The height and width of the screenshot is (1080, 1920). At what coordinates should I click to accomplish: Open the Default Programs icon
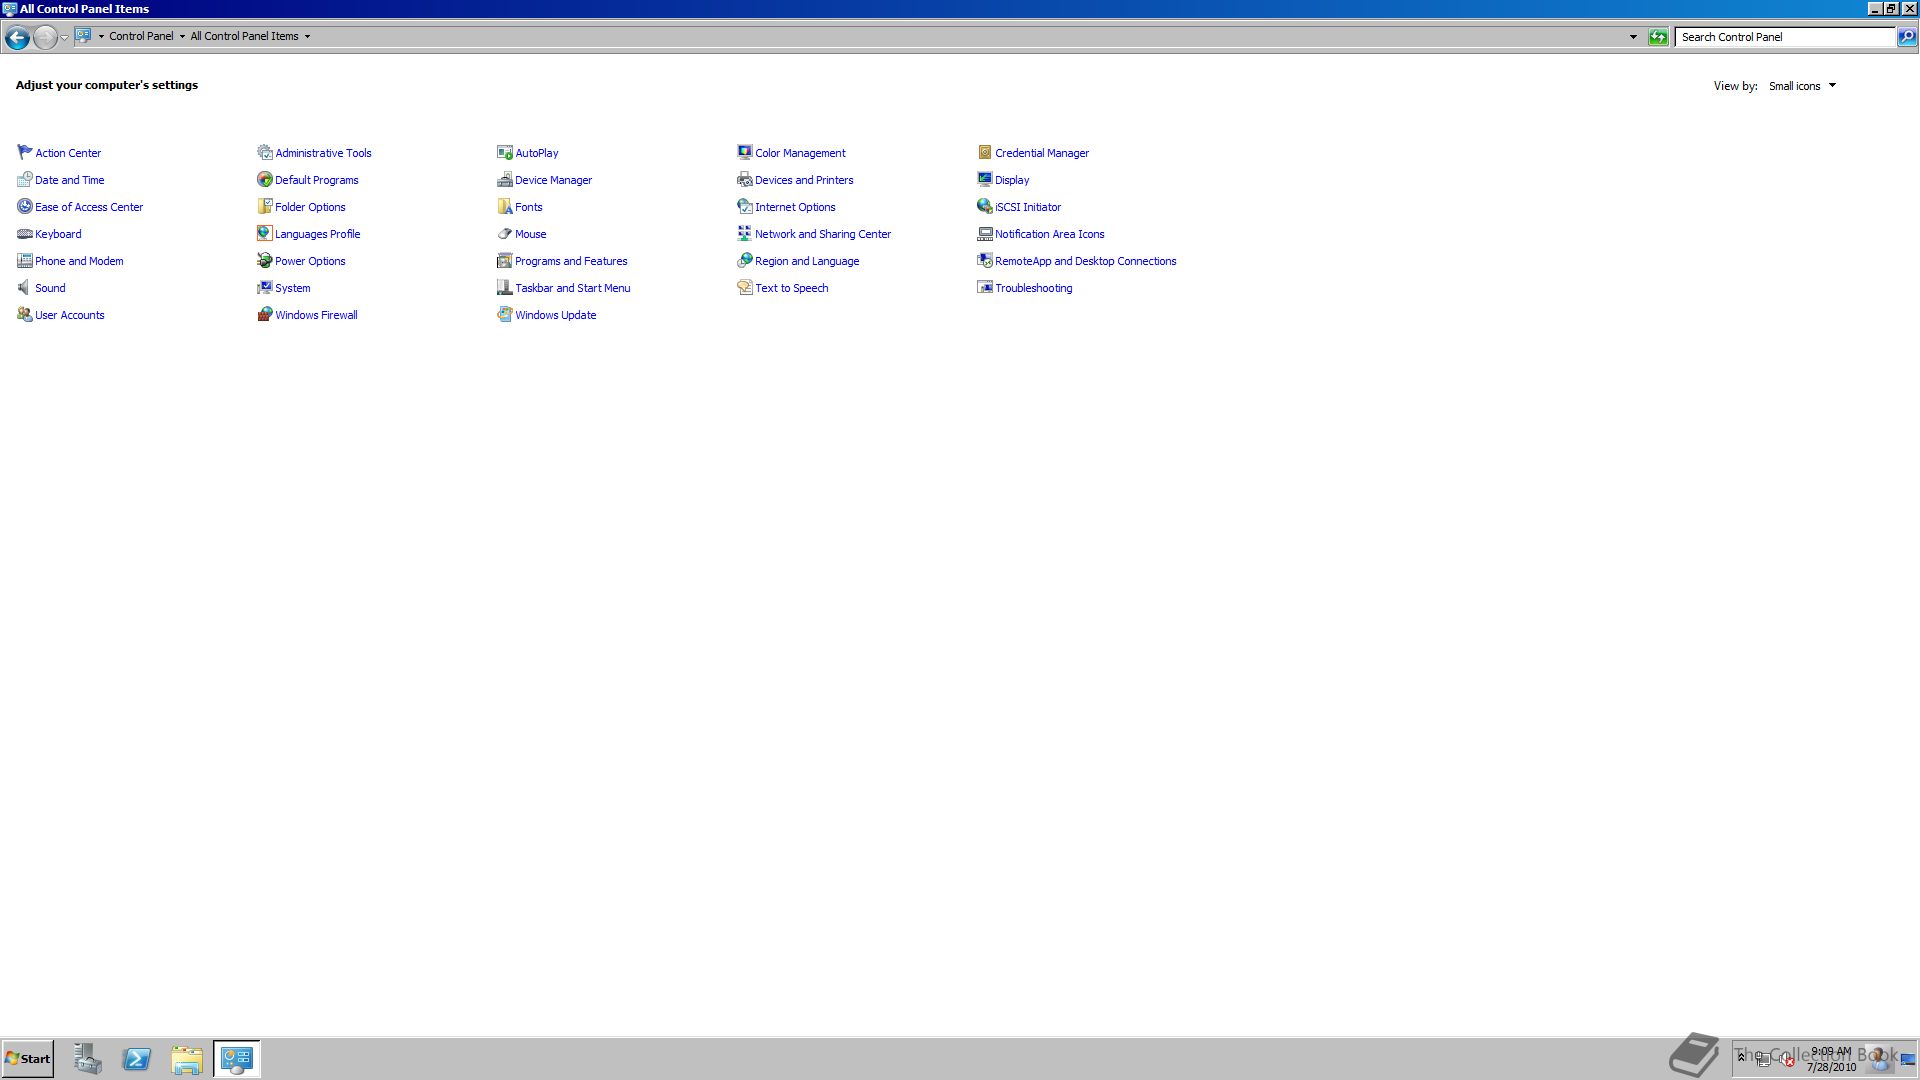[x=264, y=179]
